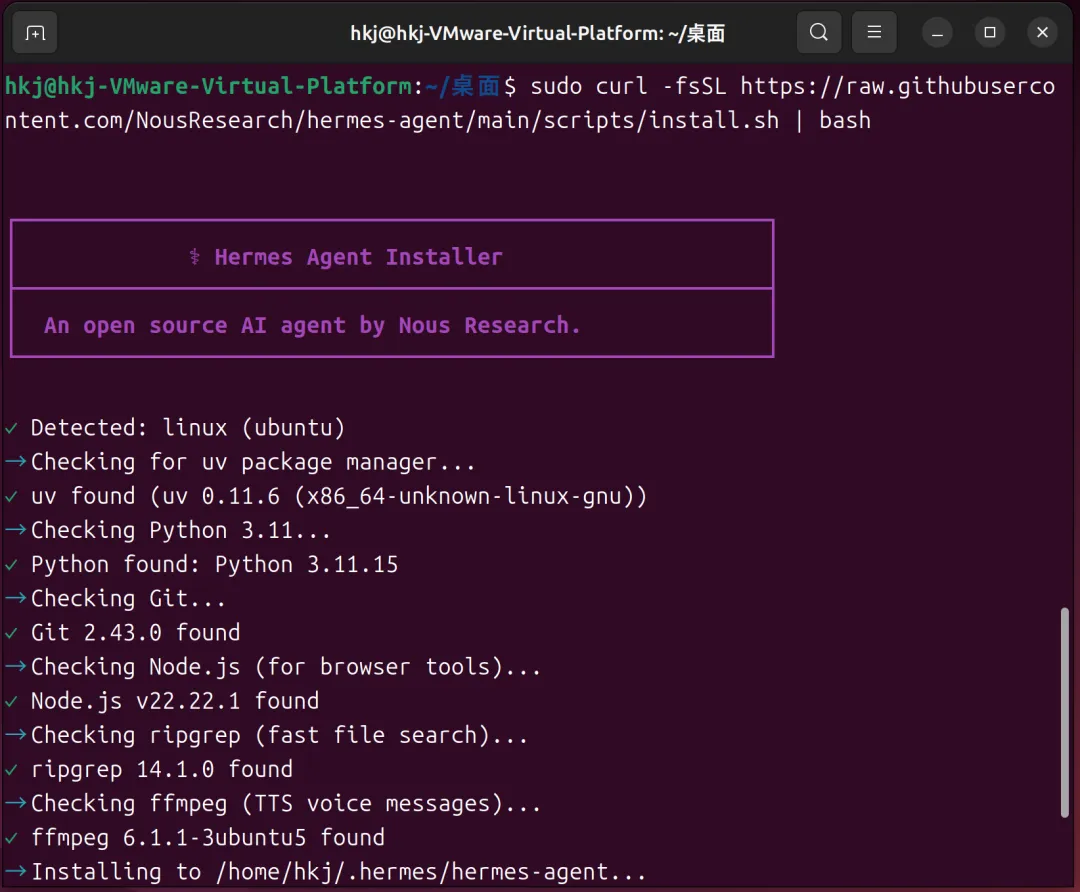Maximize the terminal window

tap(990, 32)
